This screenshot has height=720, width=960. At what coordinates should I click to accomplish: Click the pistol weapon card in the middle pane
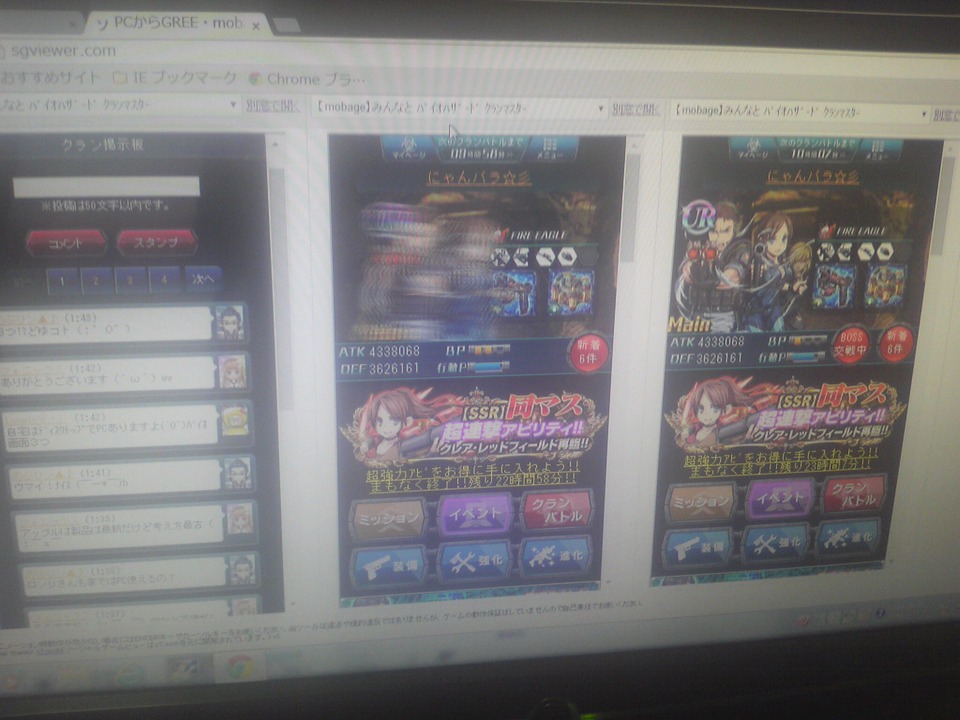tap(513, 293)
